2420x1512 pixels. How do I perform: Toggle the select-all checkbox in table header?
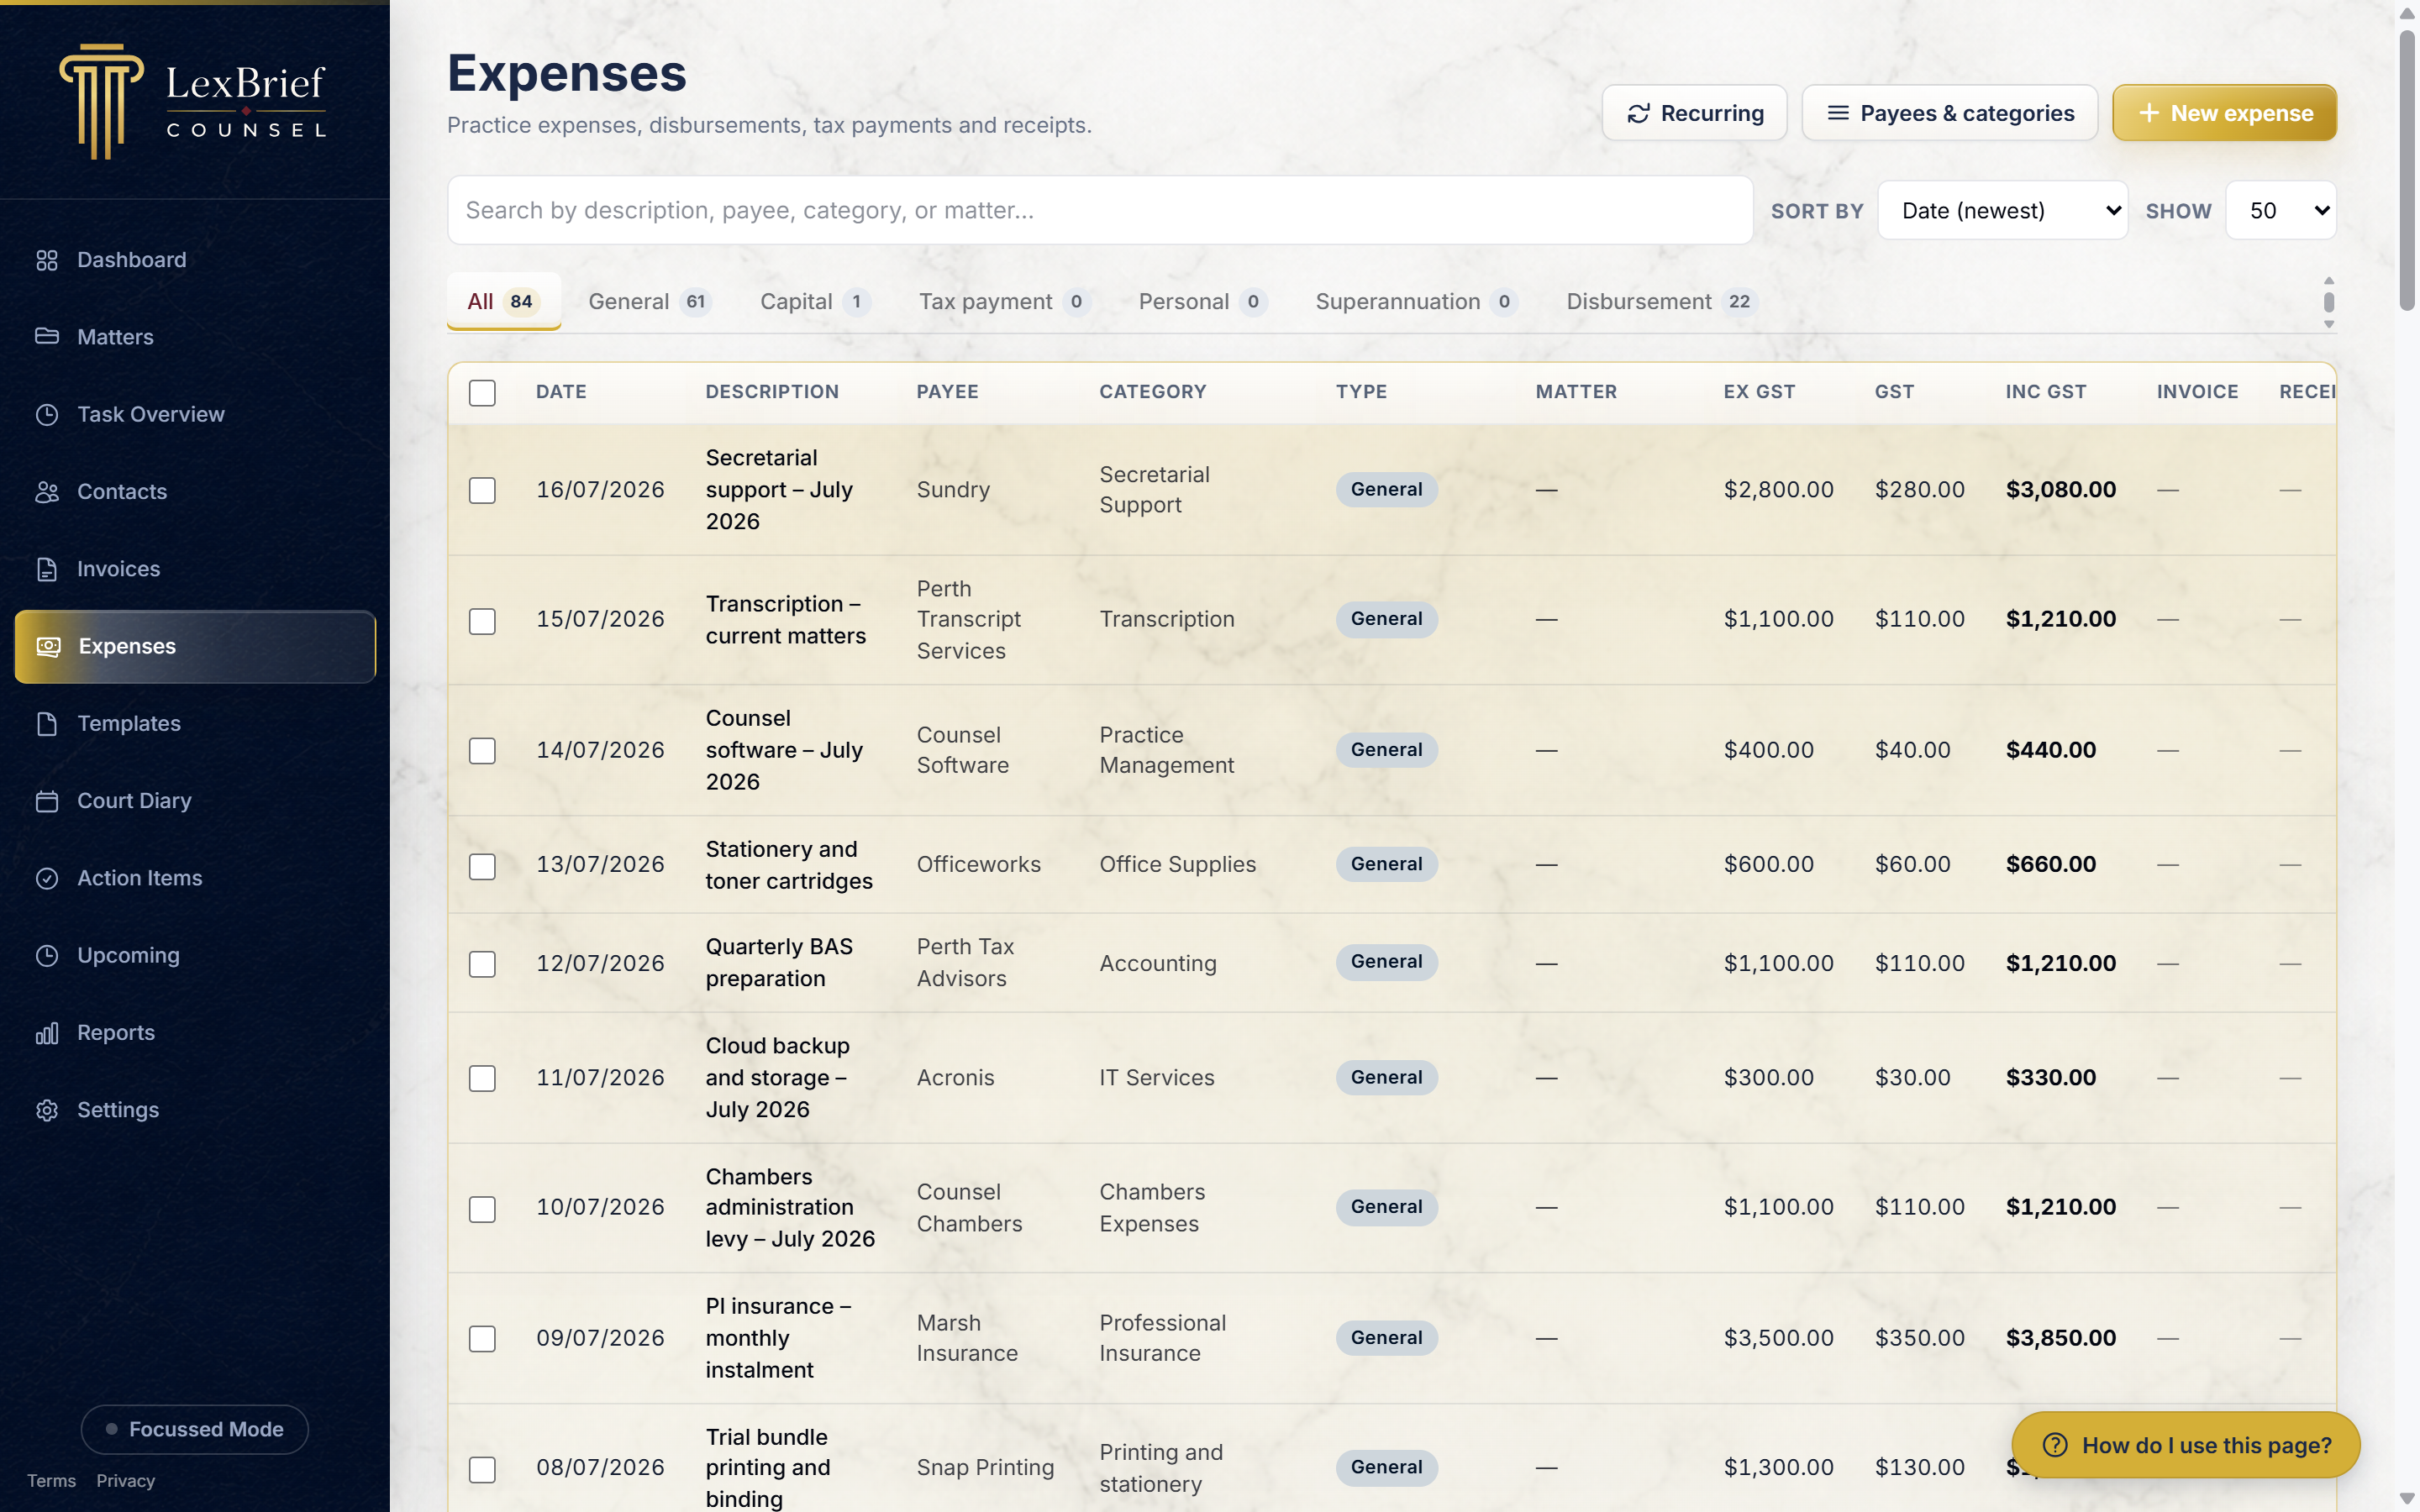[x=482, y=393]
